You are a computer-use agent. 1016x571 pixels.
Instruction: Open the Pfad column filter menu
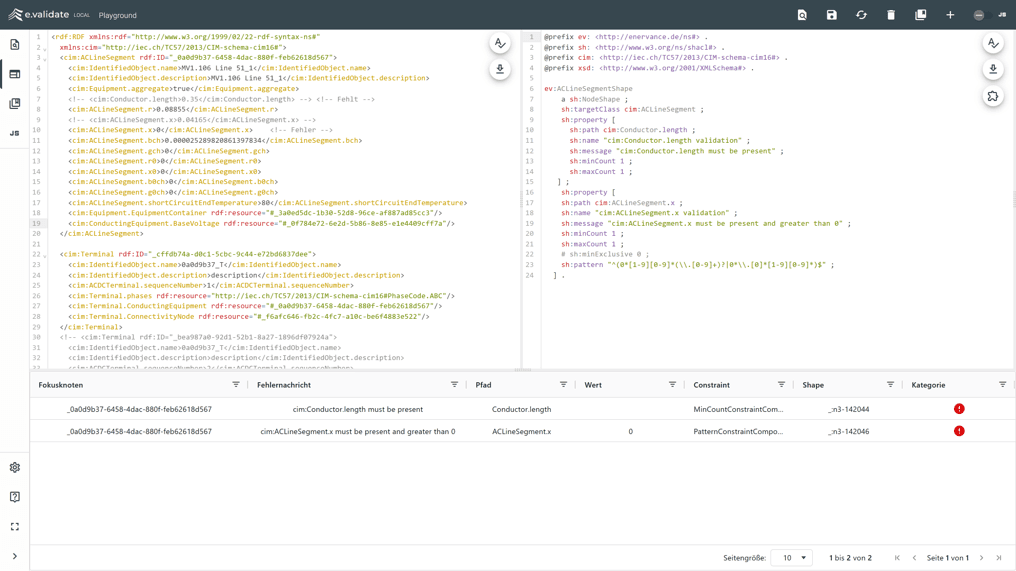point(563,384)
